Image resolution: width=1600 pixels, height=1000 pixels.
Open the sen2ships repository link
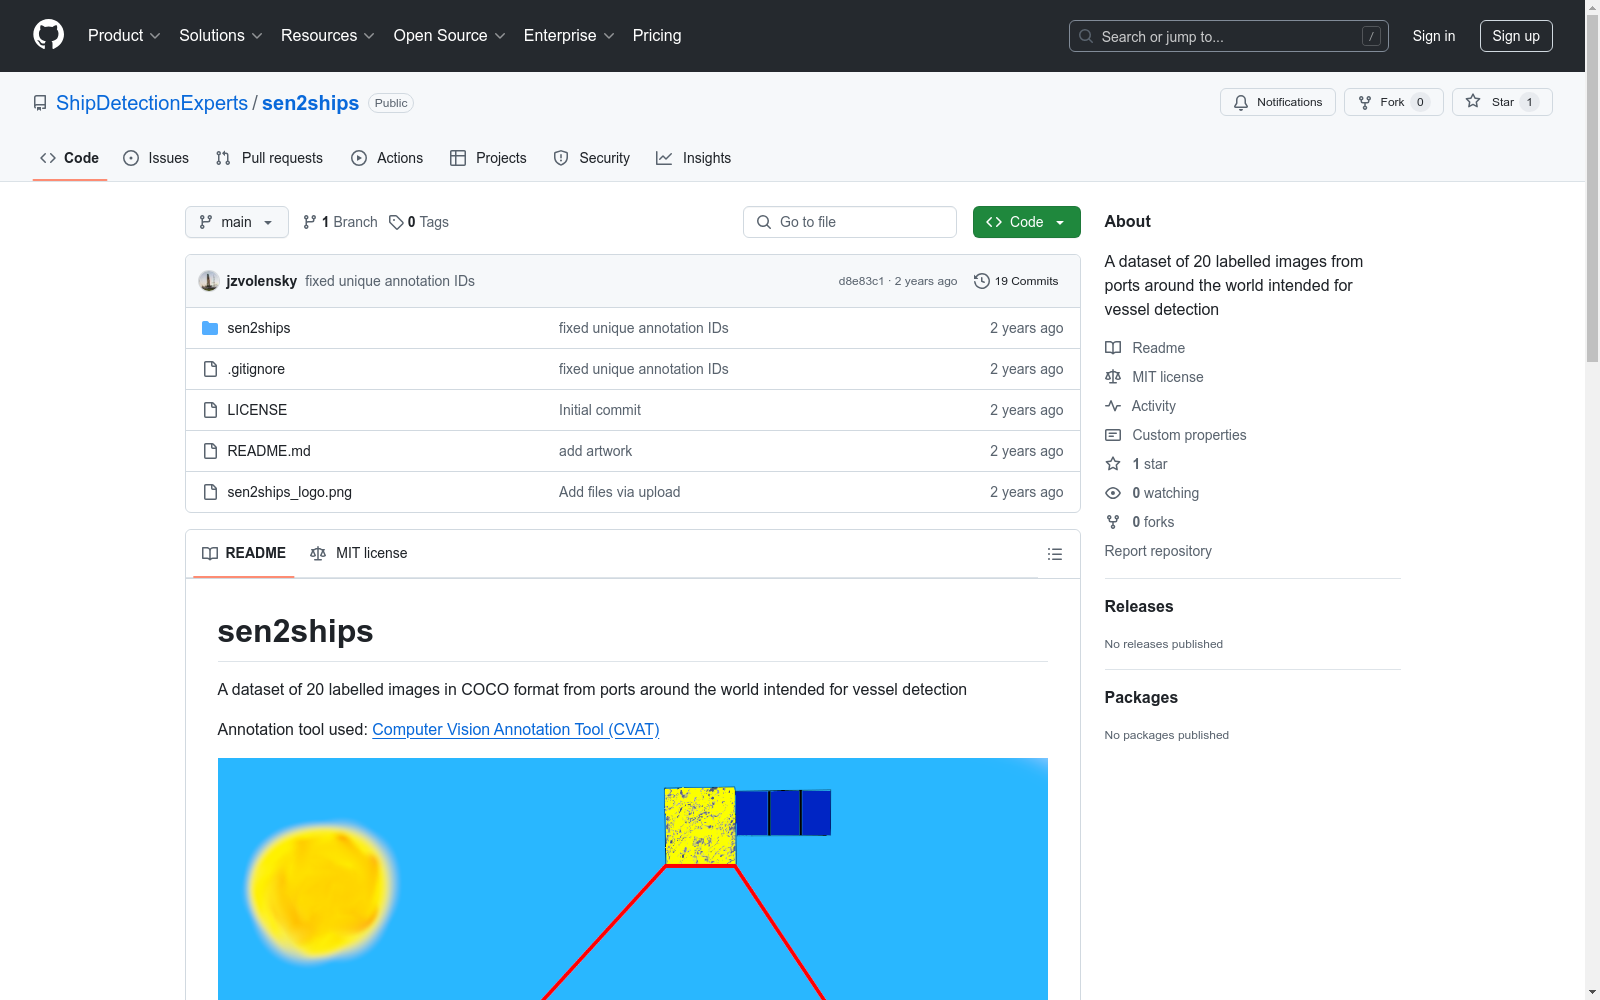coord(310,103)
